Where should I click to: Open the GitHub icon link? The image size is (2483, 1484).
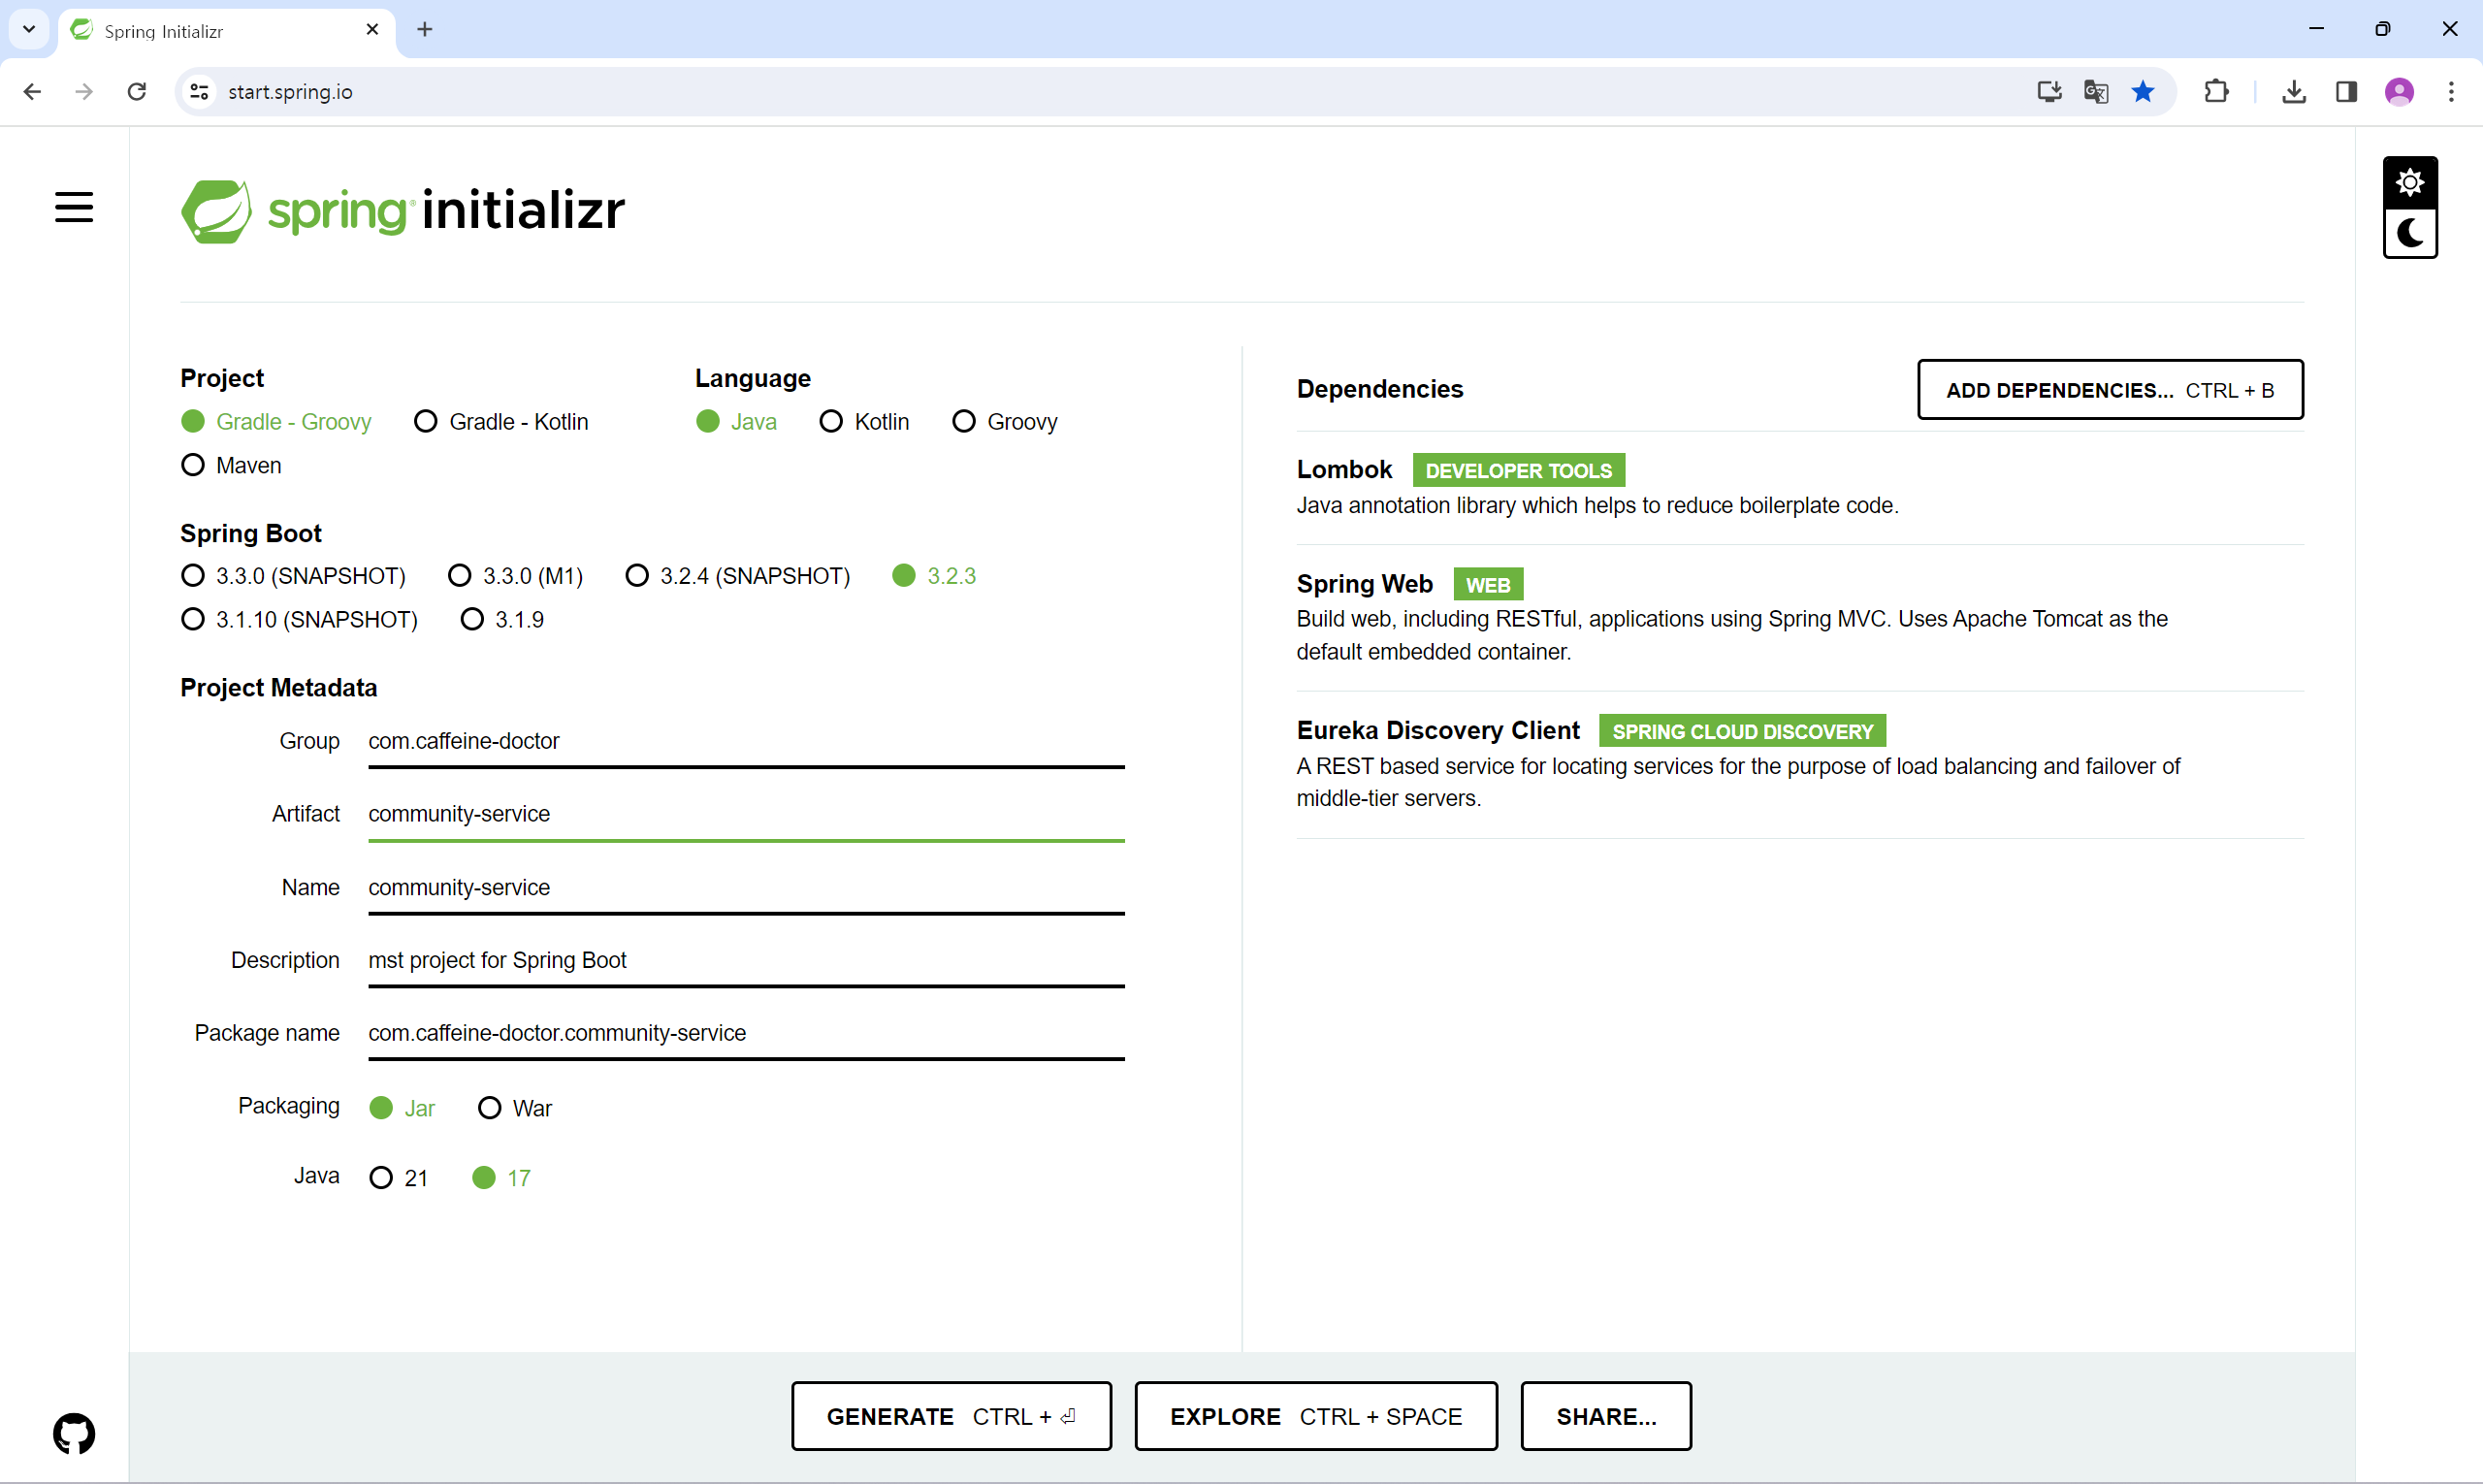click(74, 1433)
